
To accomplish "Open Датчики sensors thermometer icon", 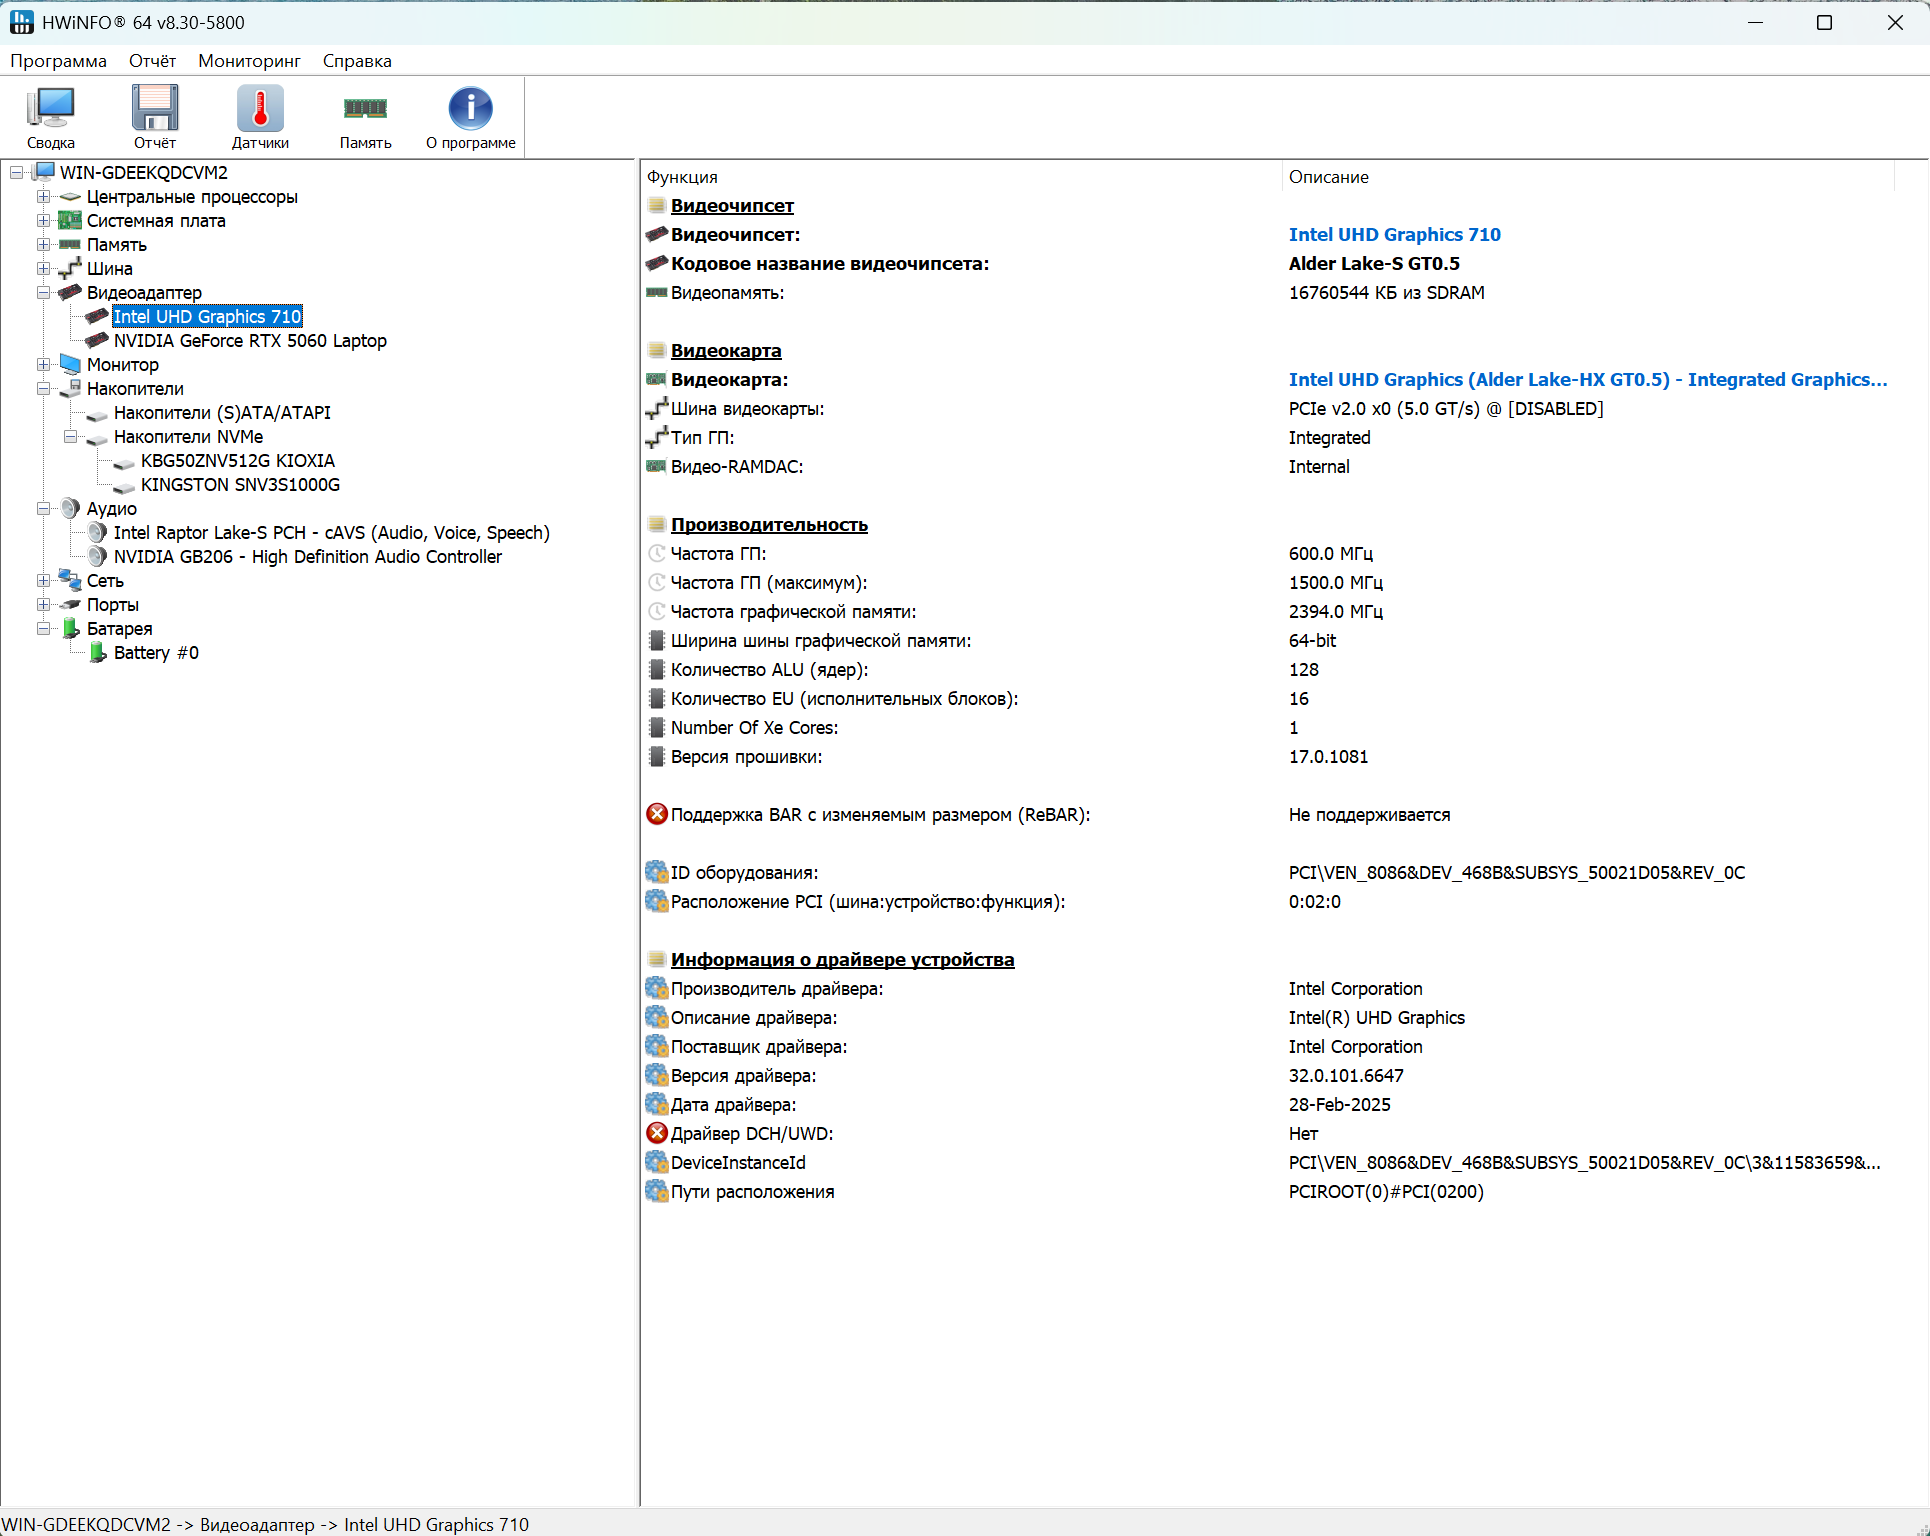I will 260,117.
